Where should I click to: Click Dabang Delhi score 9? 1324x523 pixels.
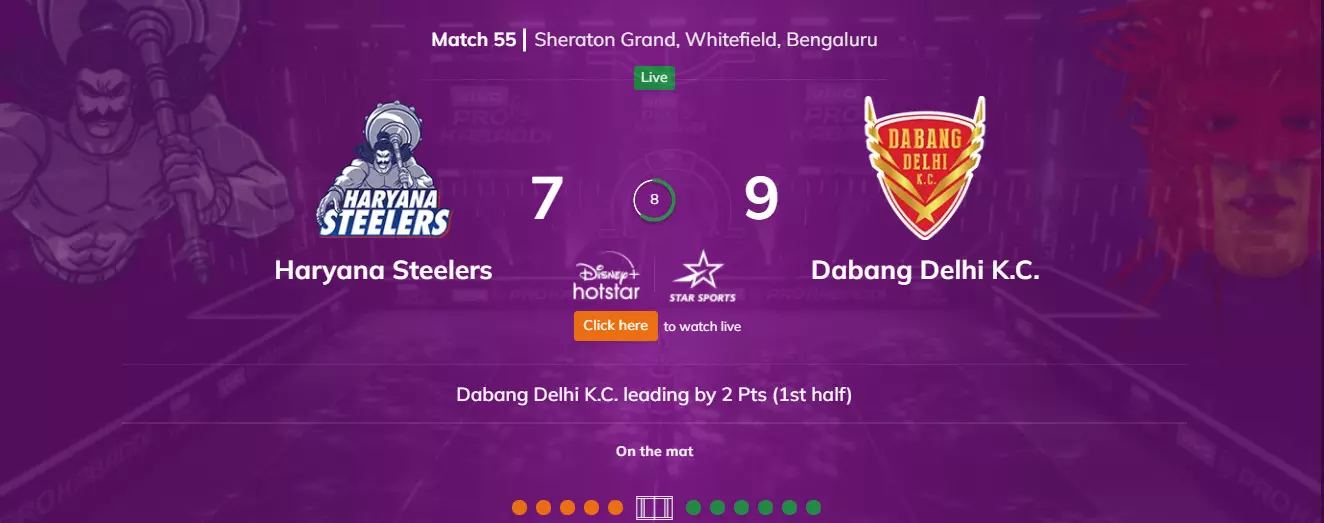coord(761,199)
